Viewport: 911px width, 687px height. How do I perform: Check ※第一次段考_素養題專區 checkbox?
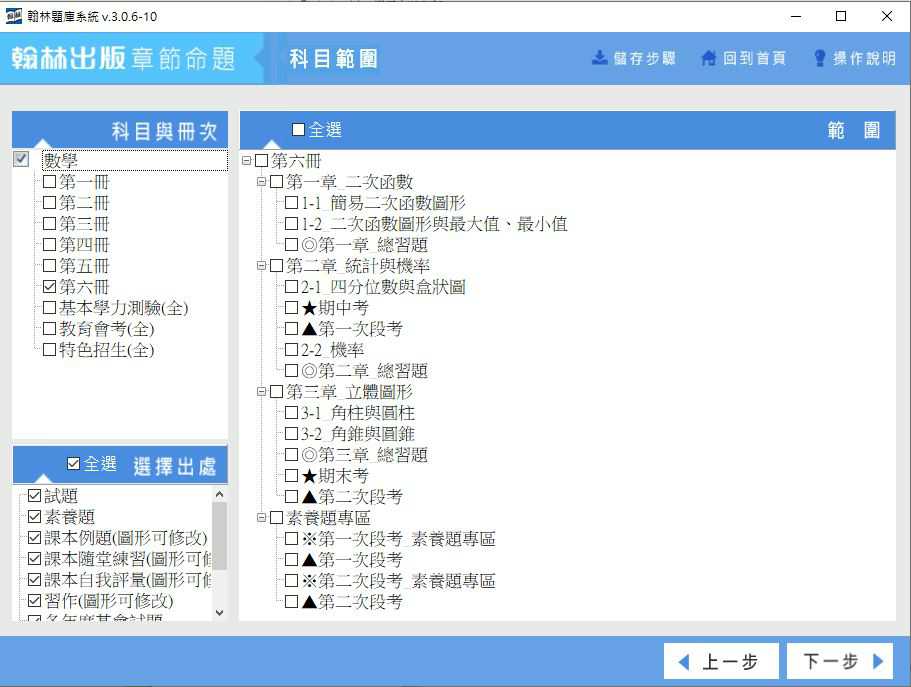(292, 538)
